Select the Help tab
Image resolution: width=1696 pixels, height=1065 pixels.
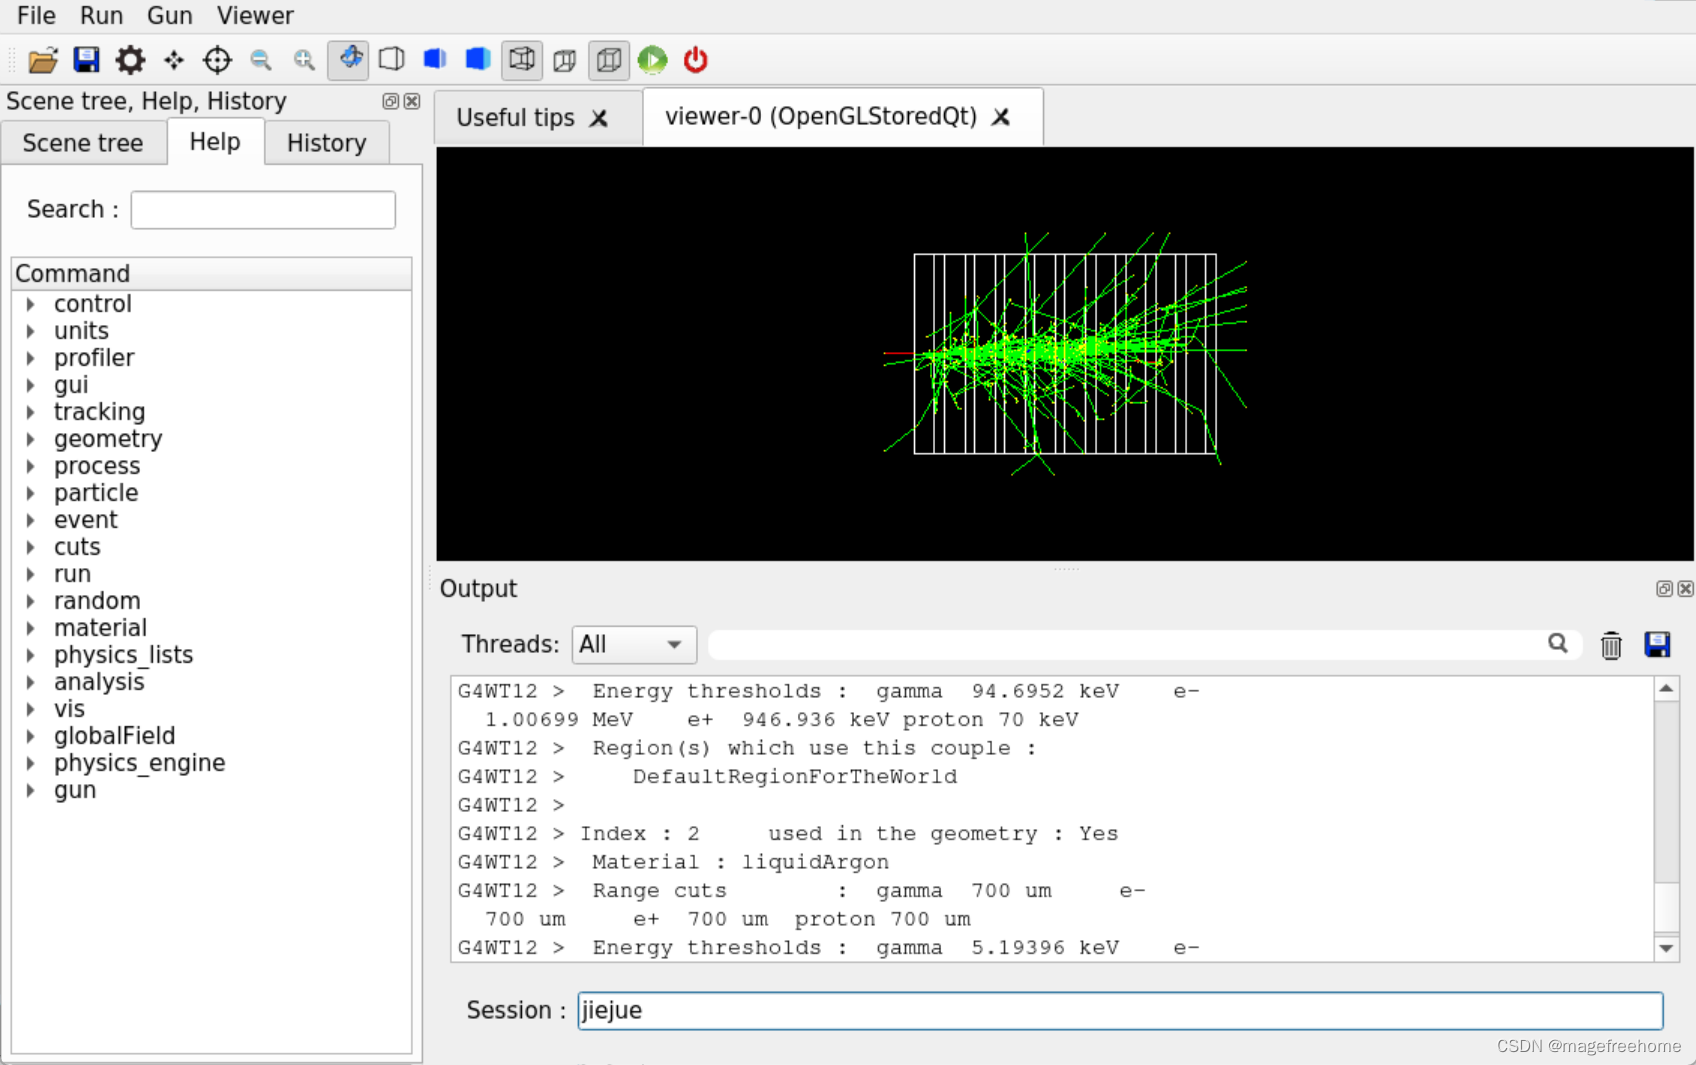pos(215,142)
